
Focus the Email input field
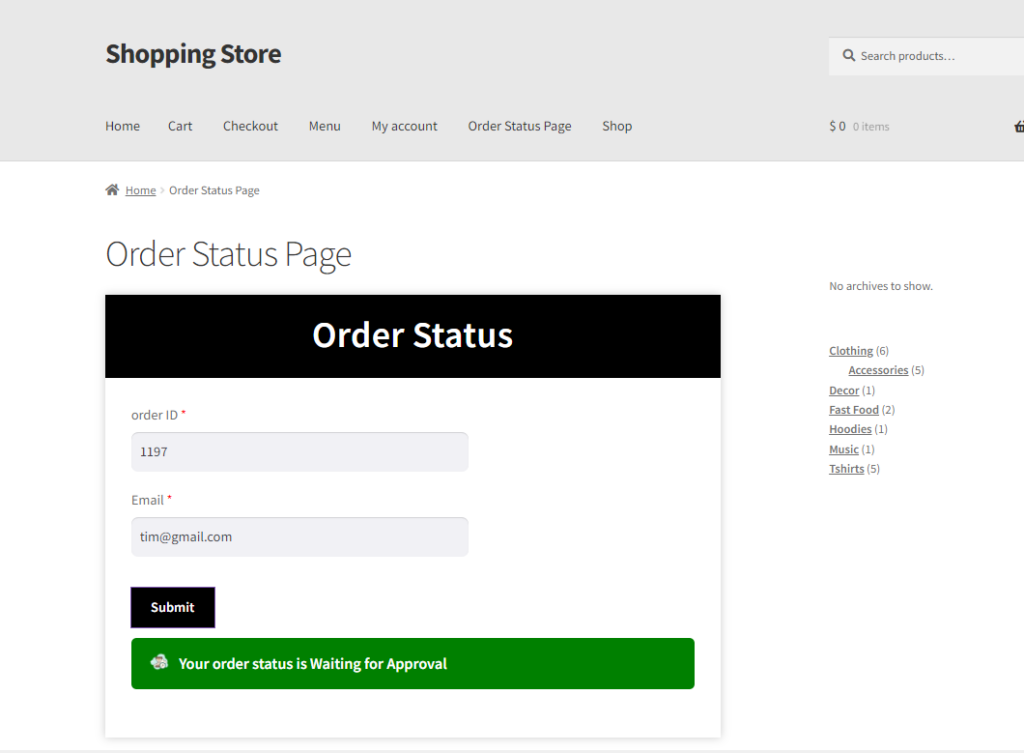300,537
